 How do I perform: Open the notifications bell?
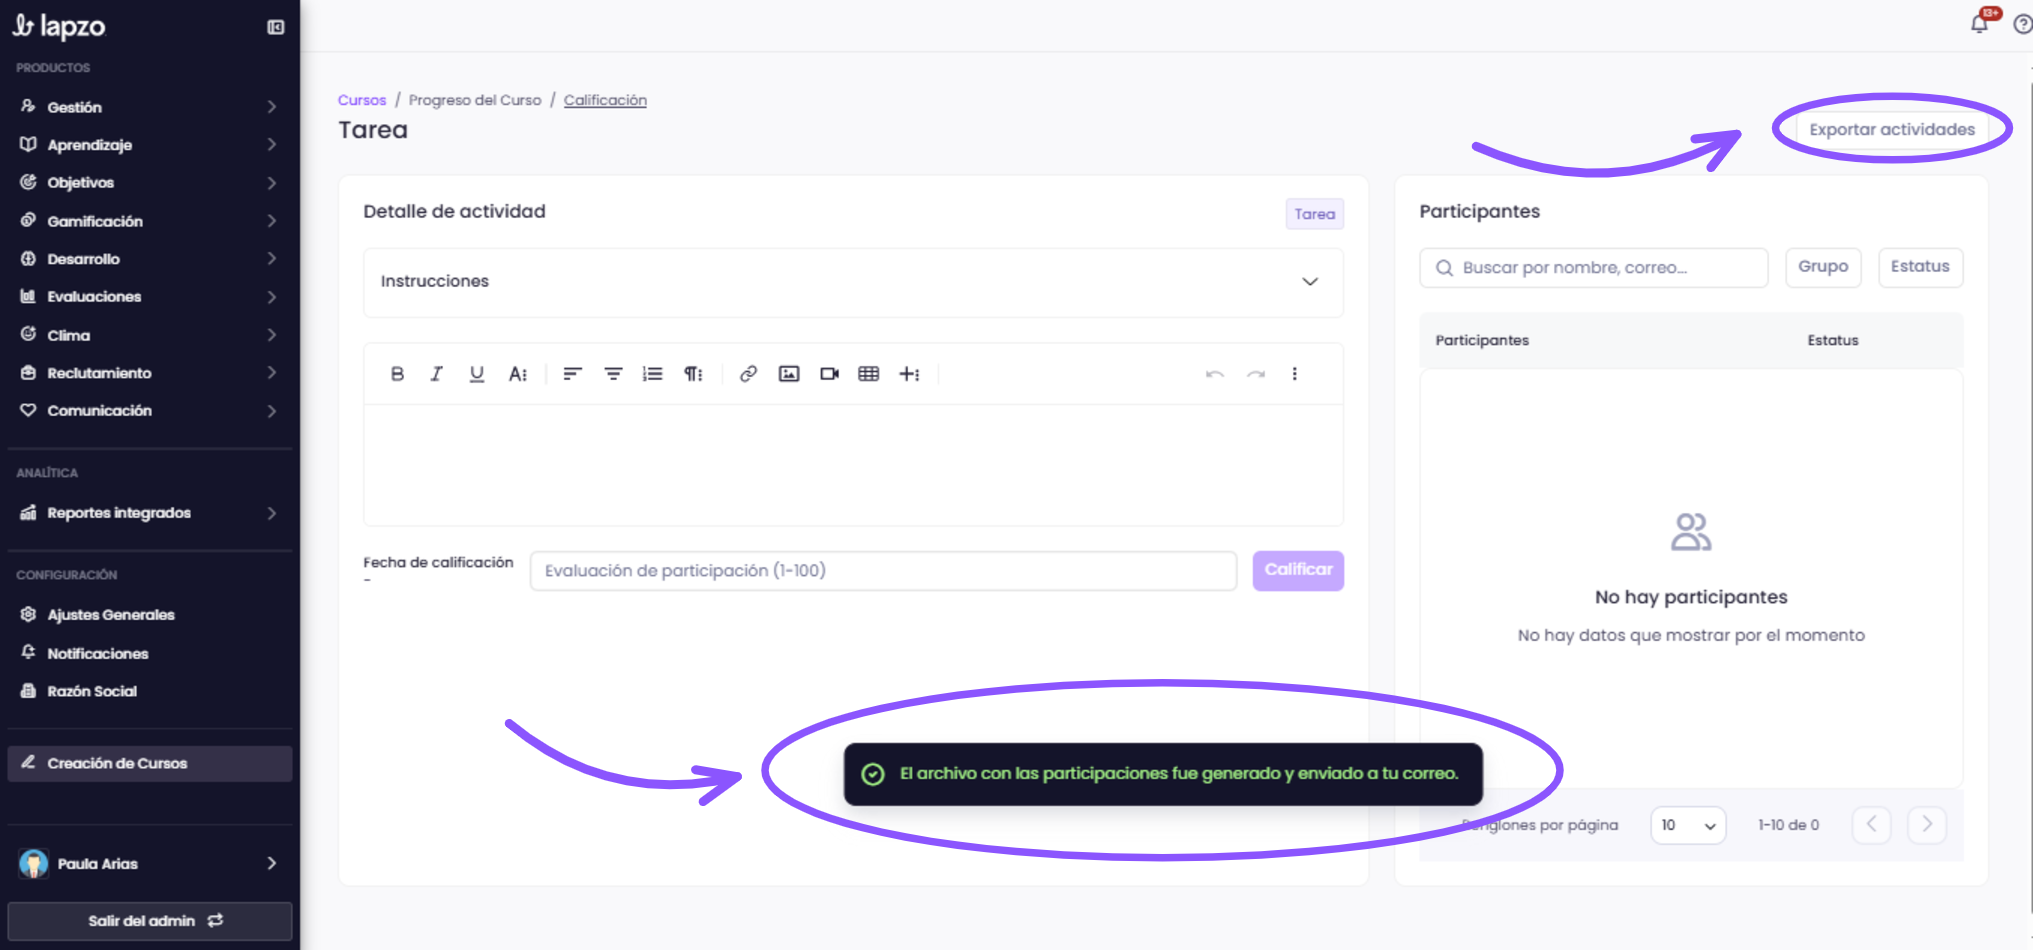(1980, 24)
